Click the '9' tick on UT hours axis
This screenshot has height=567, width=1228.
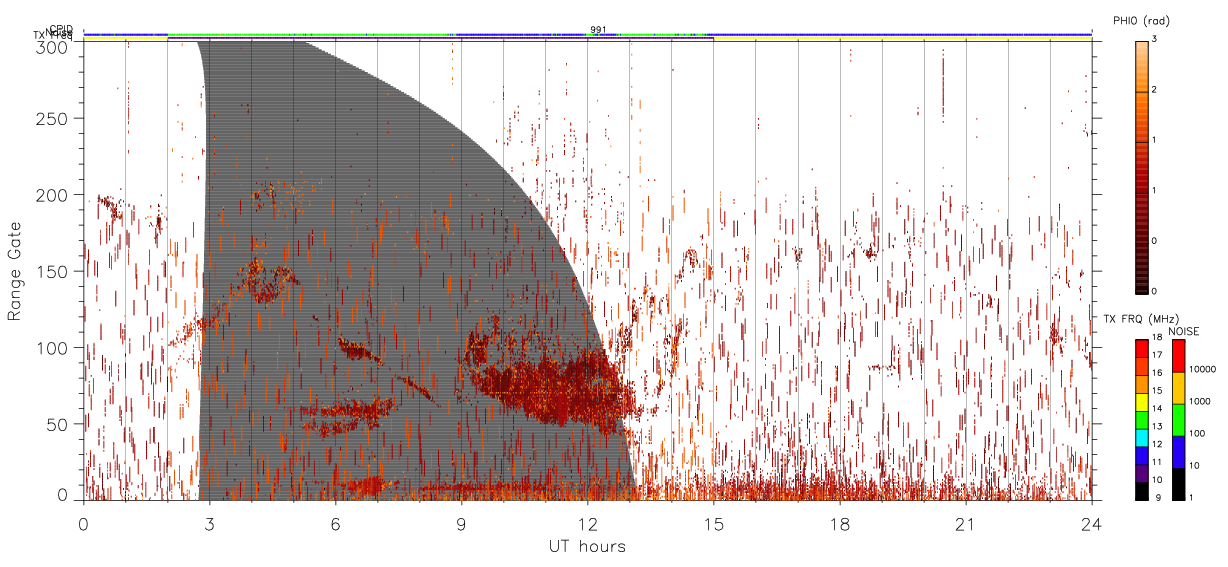tap(461, 523)
